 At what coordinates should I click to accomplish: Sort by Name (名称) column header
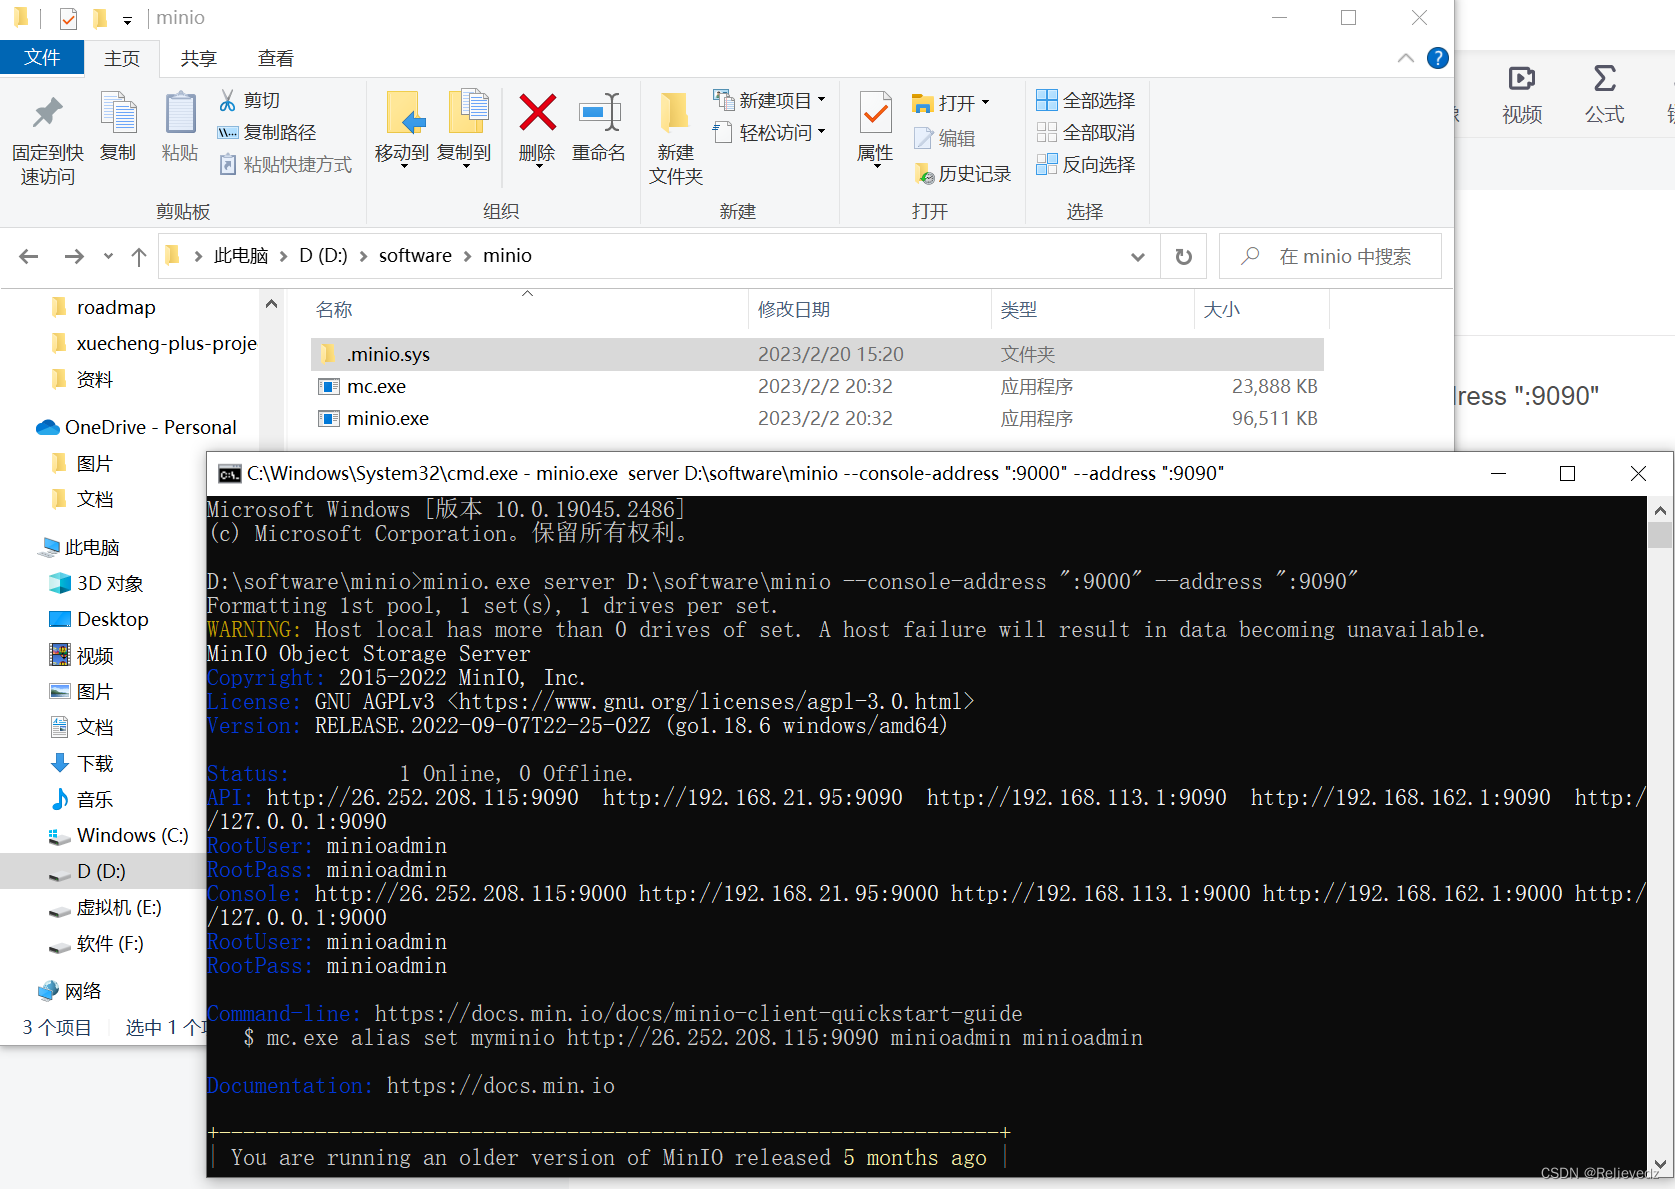click(528, 310)
